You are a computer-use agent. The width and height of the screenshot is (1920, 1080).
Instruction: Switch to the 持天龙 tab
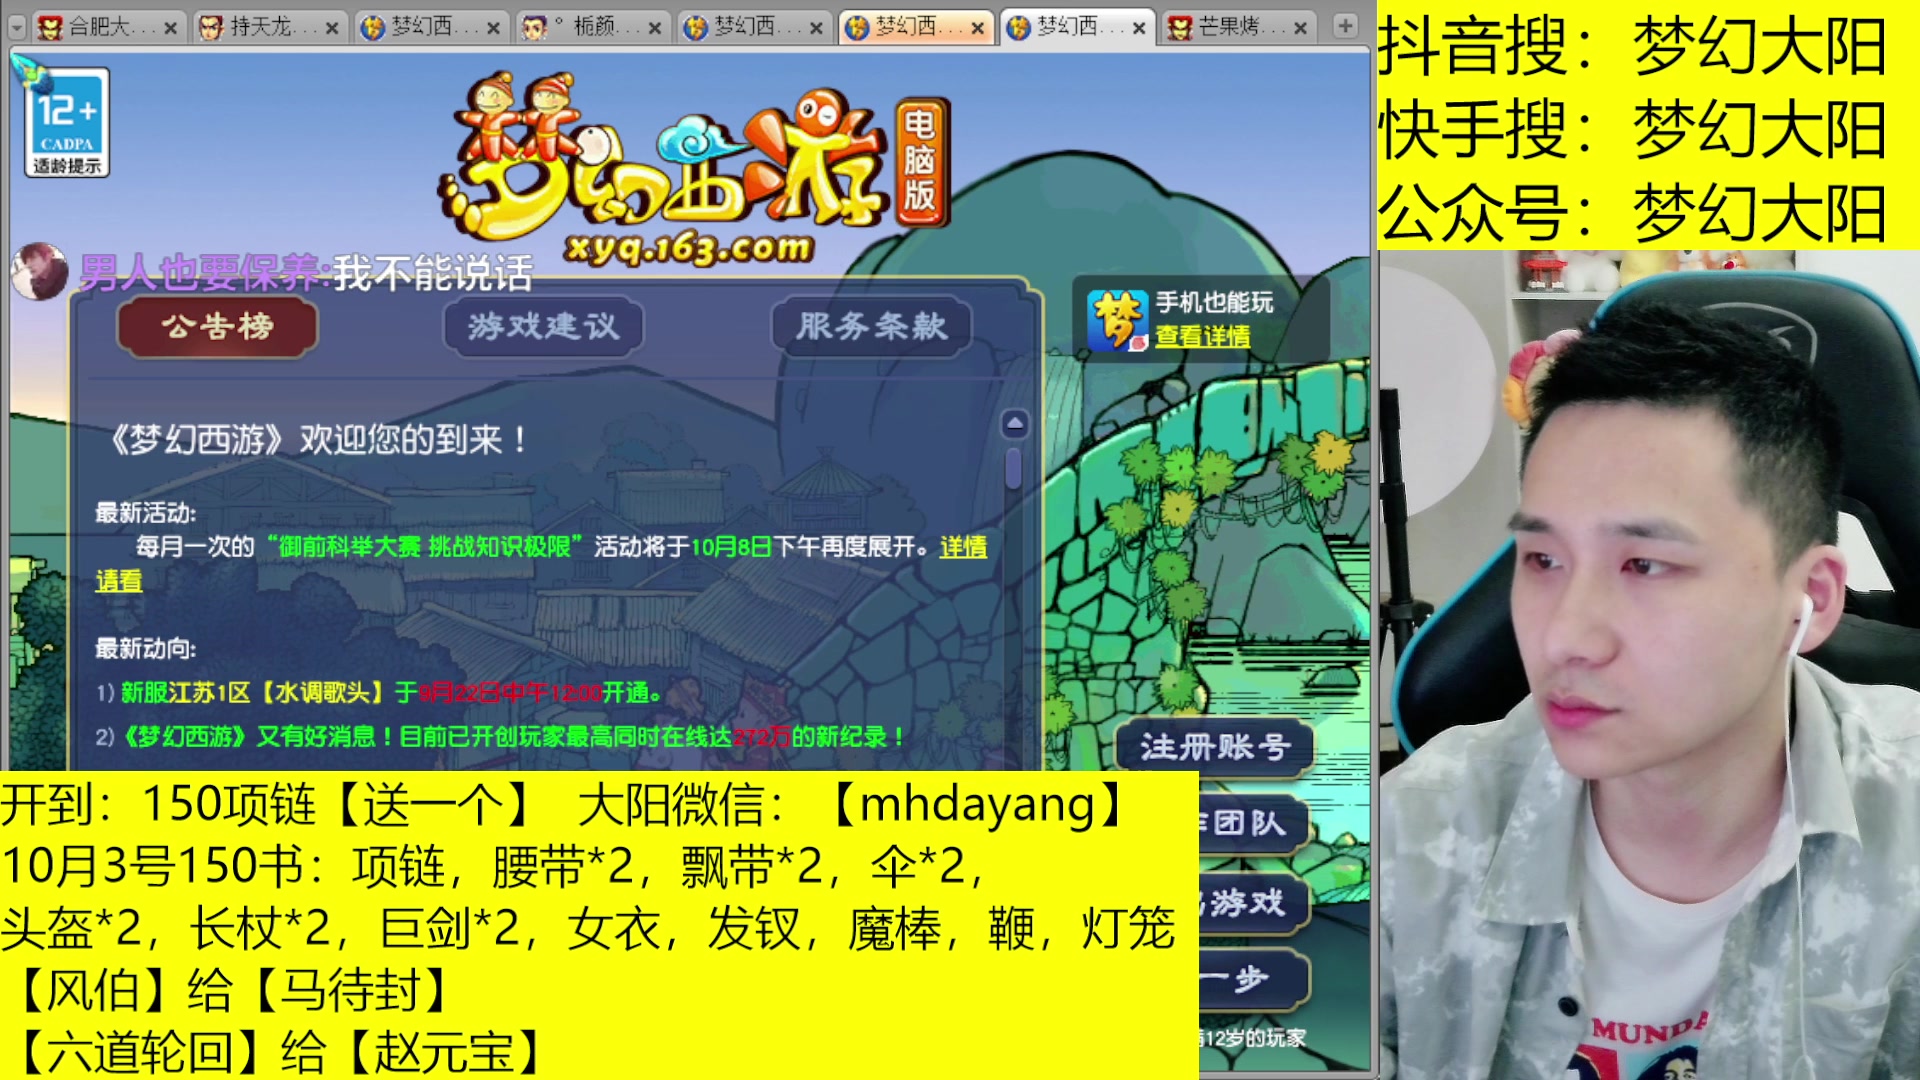click(269, 27)
